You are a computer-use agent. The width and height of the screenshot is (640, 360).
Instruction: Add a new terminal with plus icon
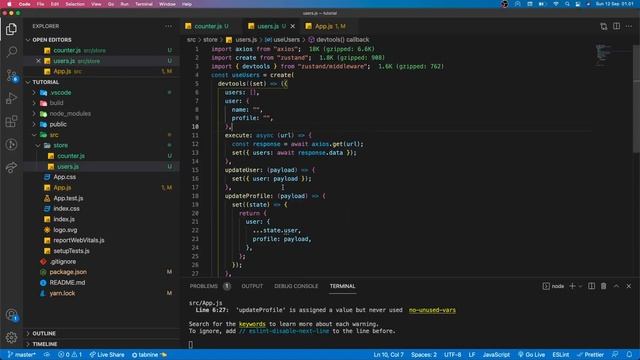pyautogui.click(x=572, y=286)
